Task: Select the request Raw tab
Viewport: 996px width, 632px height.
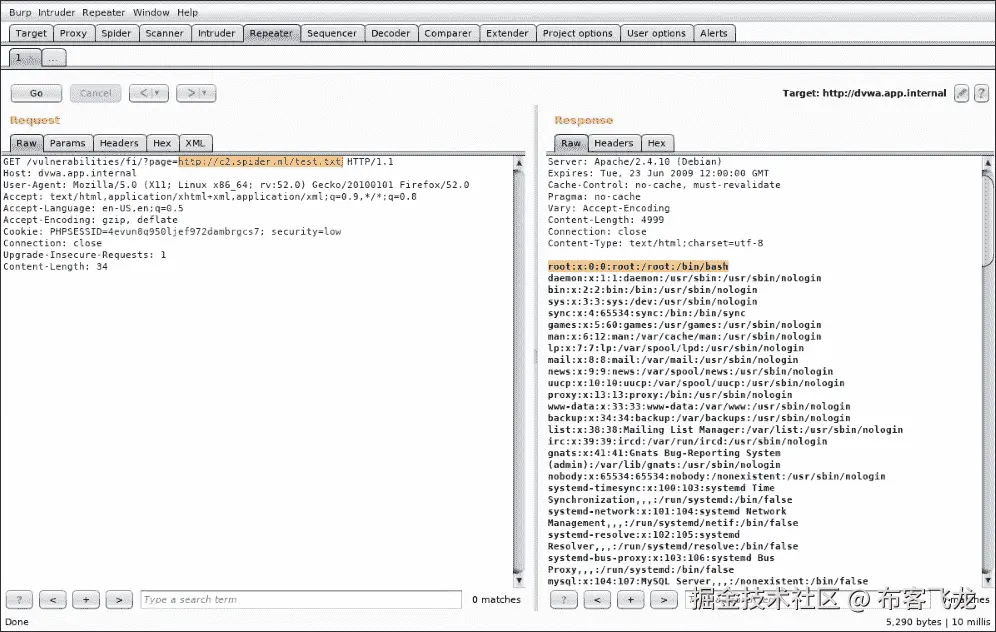Action: [x=27, y=143]
